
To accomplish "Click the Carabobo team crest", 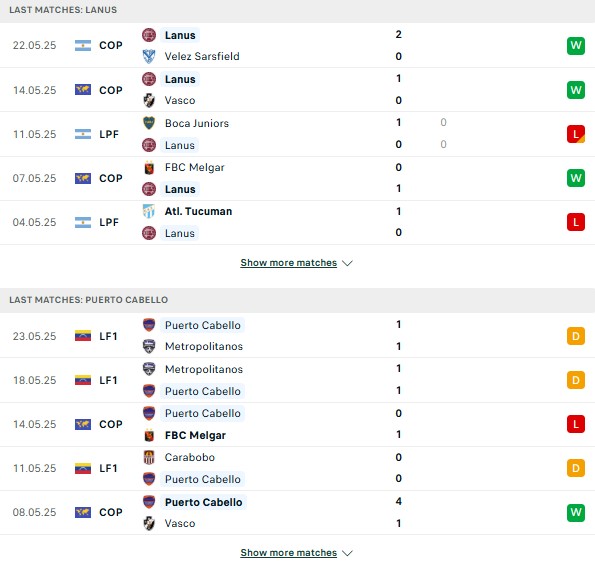I will (149, 457).
